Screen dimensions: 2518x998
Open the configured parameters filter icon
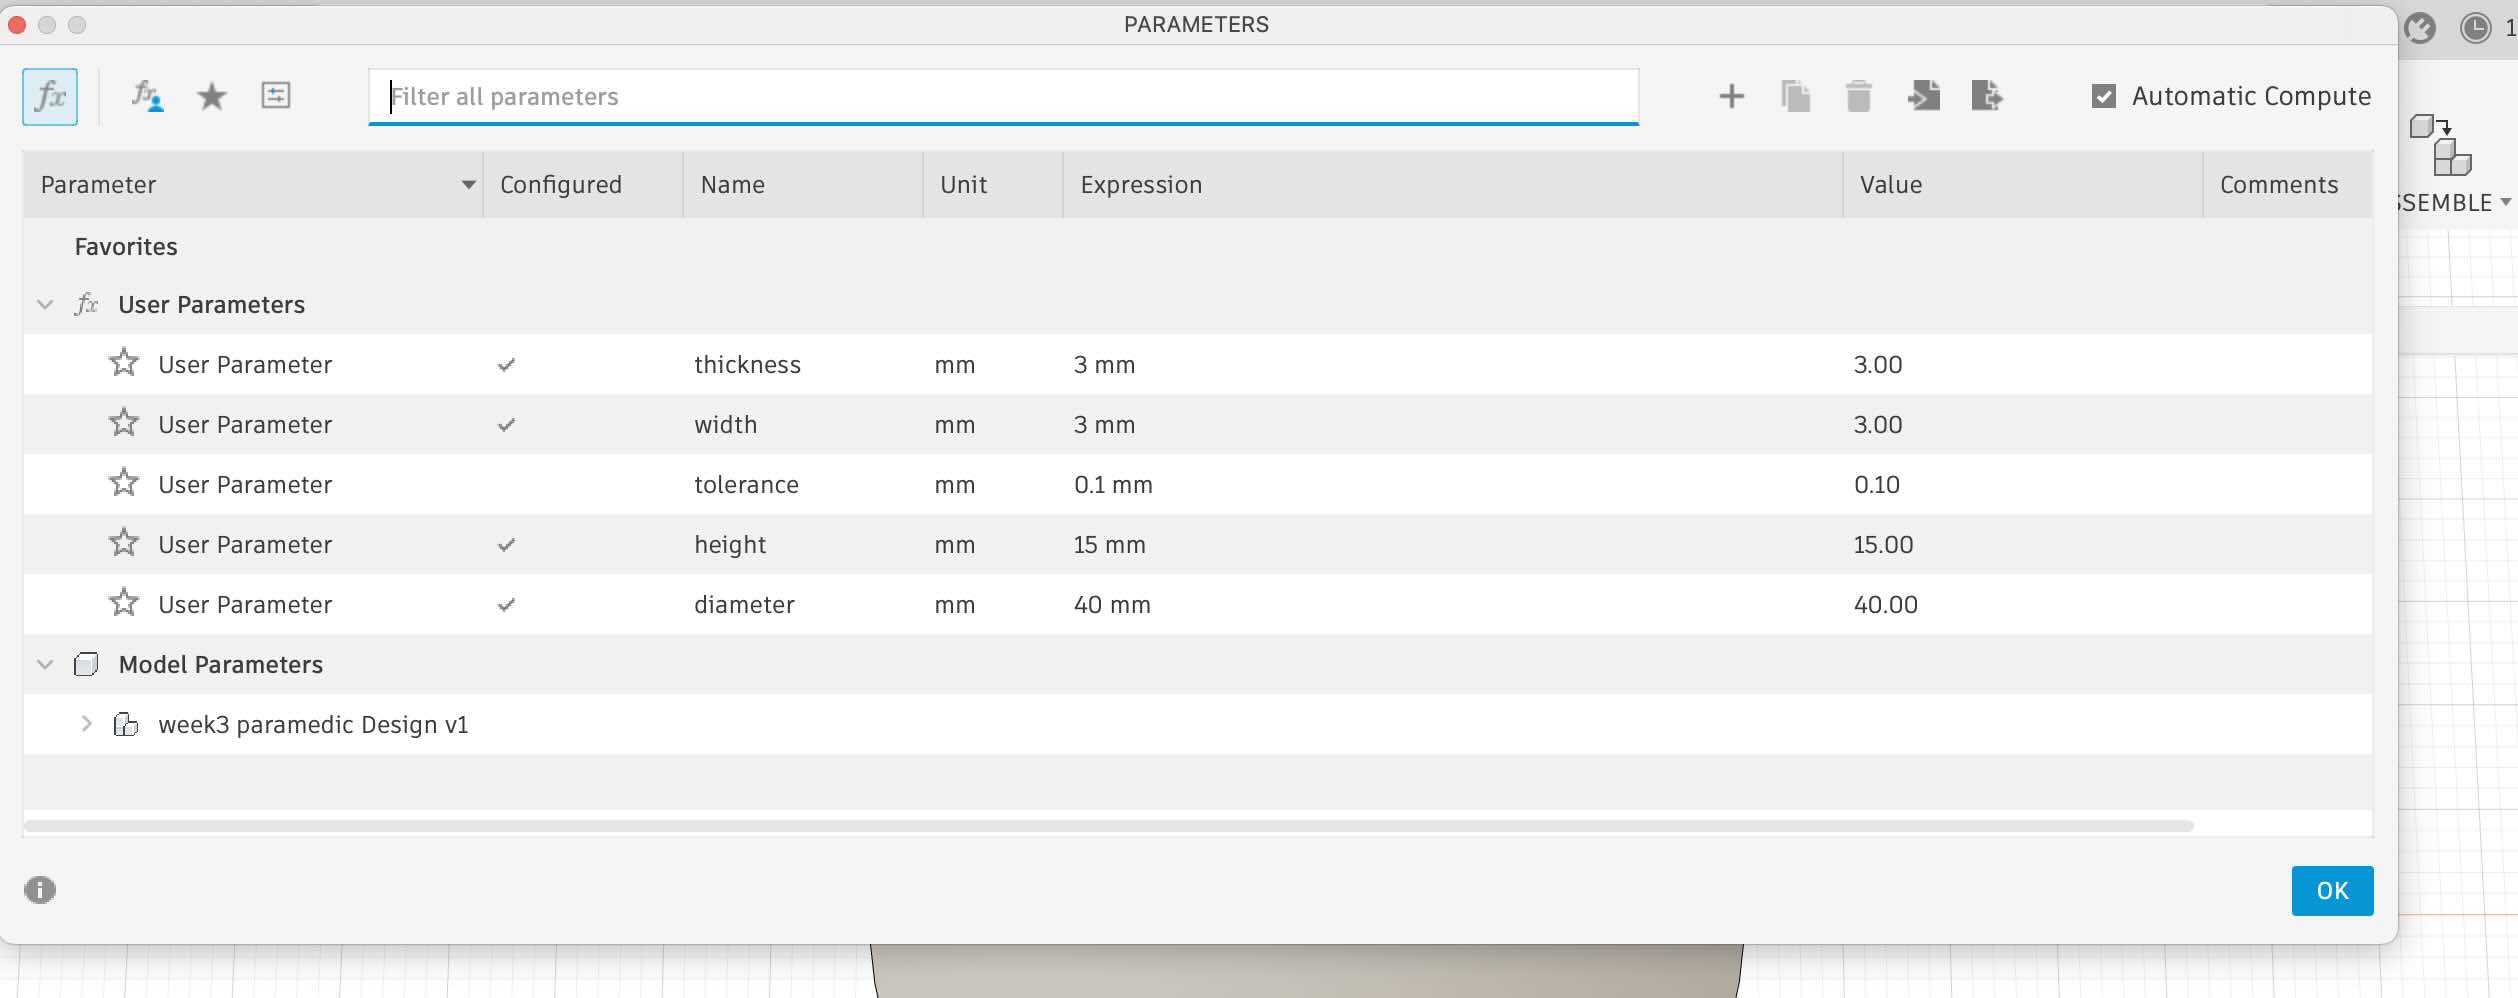click(x=275, y=96)
